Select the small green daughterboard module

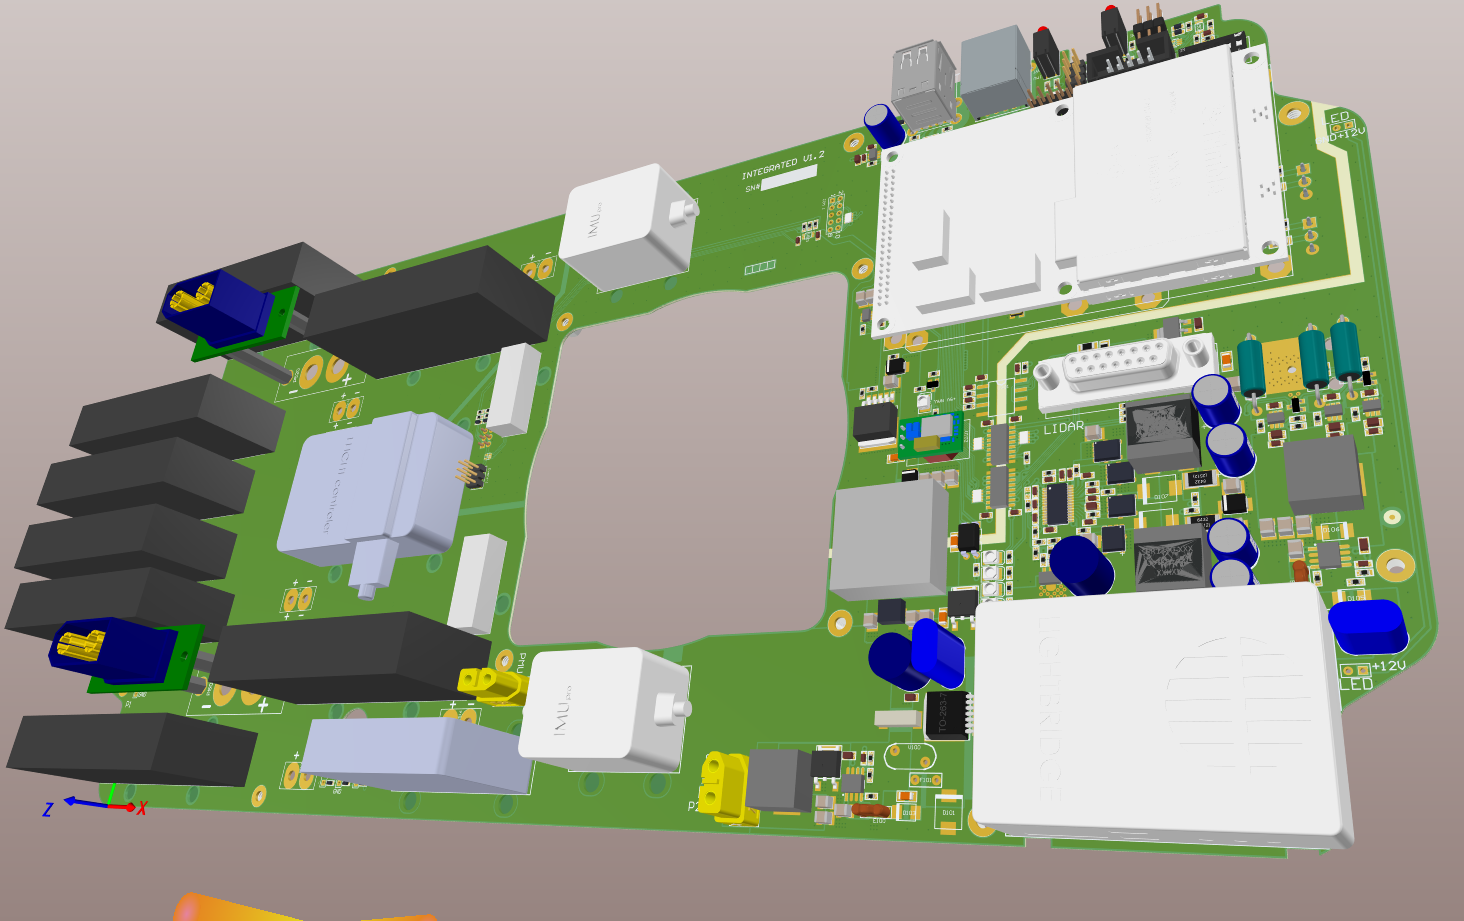click(930, 435)
